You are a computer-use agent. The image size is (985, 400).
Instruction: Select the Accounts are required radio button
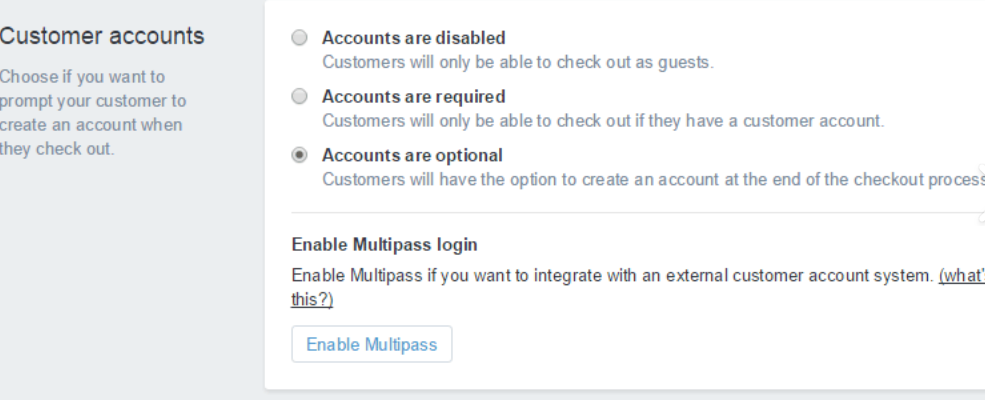pos(300,96)
